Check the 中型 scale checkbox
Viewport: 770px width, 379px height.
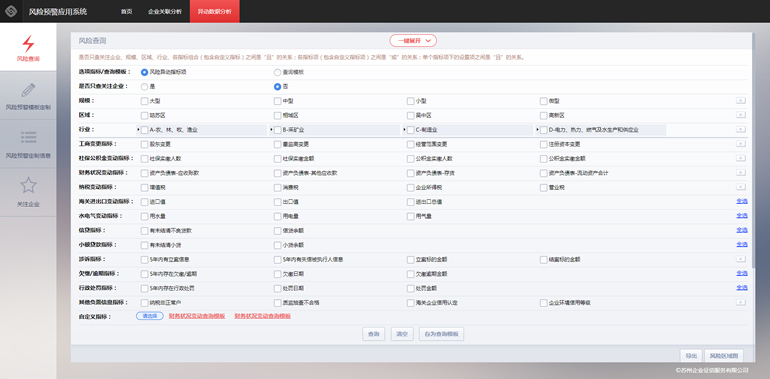pos(277,101)
